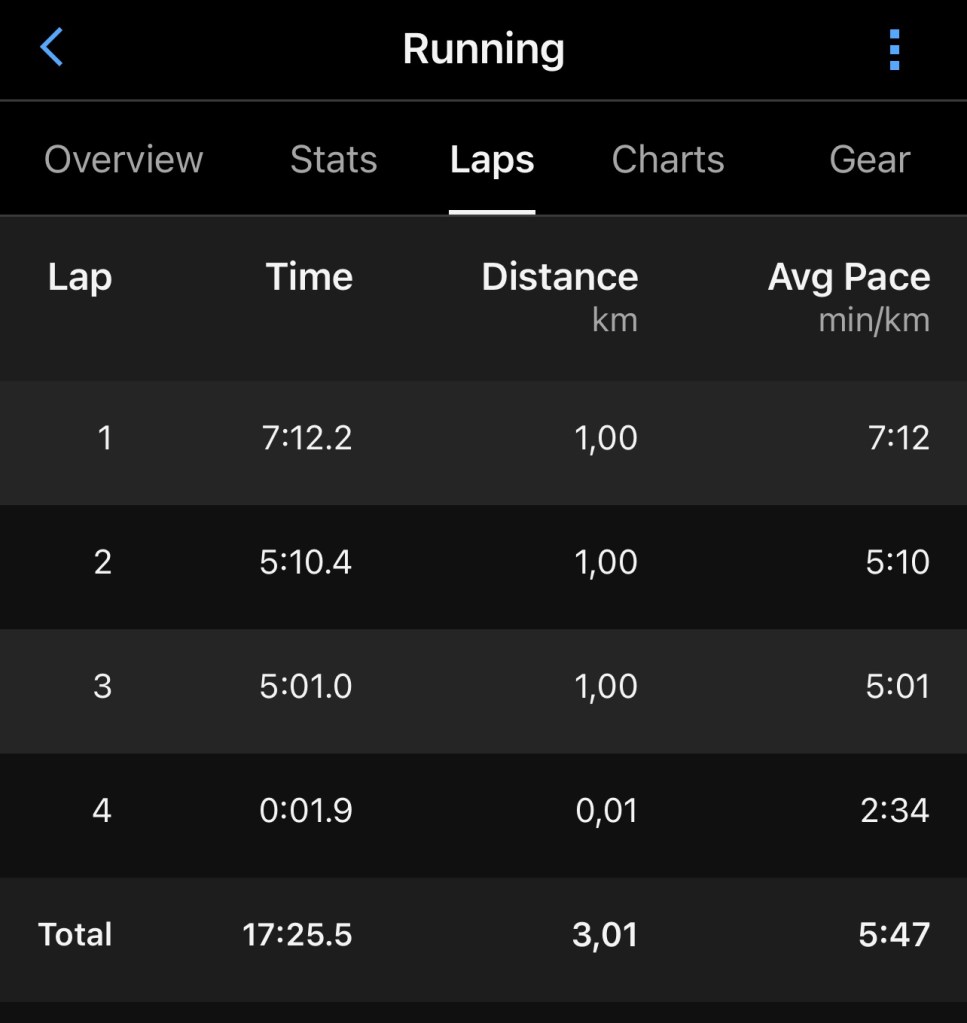Screen dimensions: 967x1023
Task: Go to the Charts tab
Action: click(668, 160)
